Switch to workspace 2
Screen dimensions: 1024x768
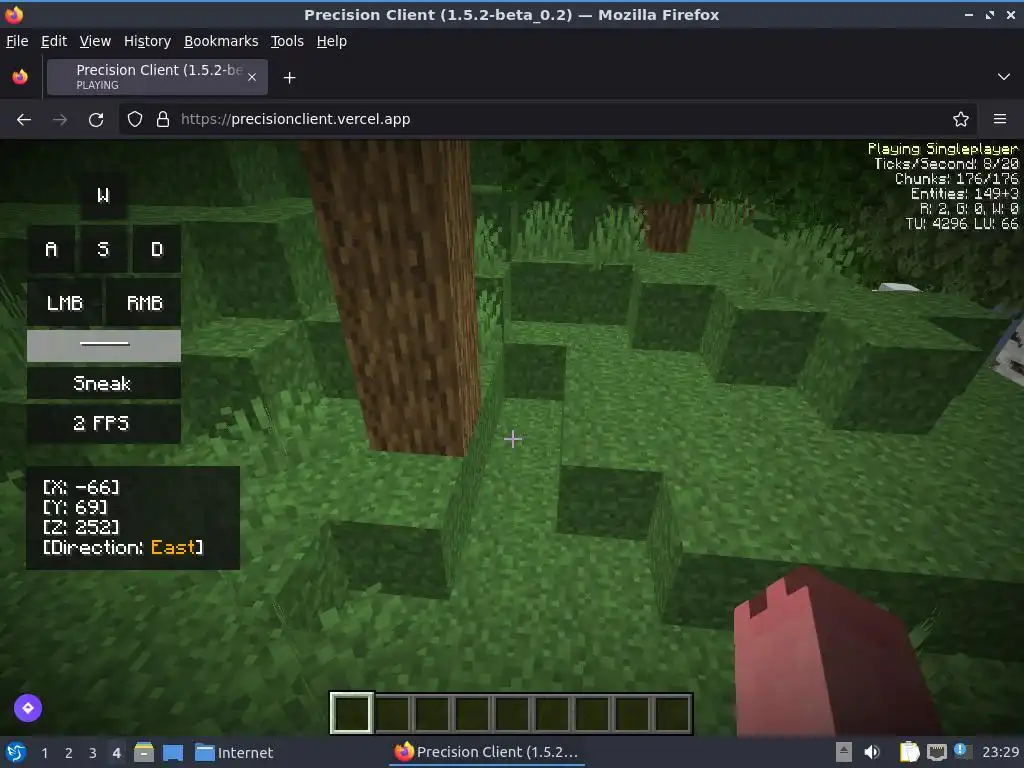pos(69,753)
